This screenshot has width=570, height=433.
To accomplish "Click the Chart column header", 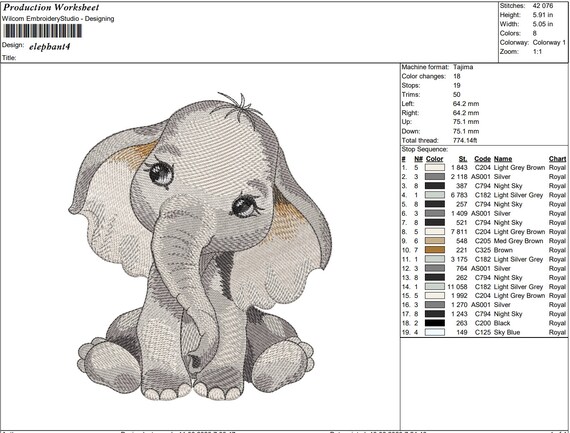I will click(x=557, y=159).
